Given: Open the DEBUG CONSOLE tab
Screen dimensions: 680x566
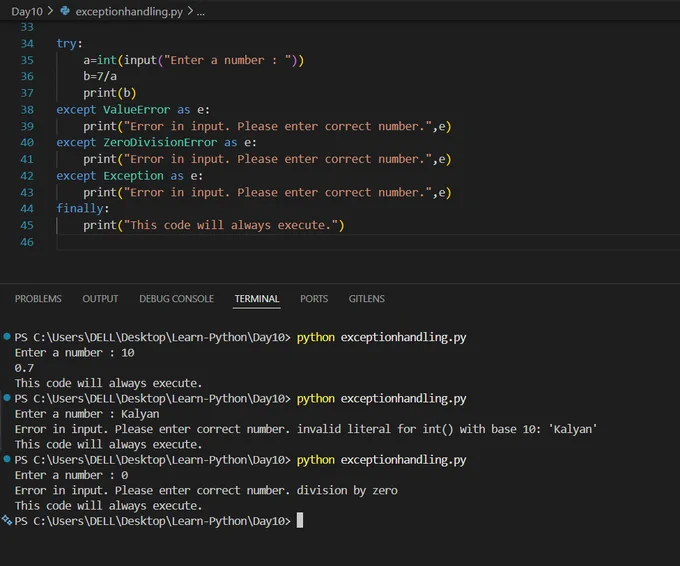Looking at the screenshot, I should [177, 299].
